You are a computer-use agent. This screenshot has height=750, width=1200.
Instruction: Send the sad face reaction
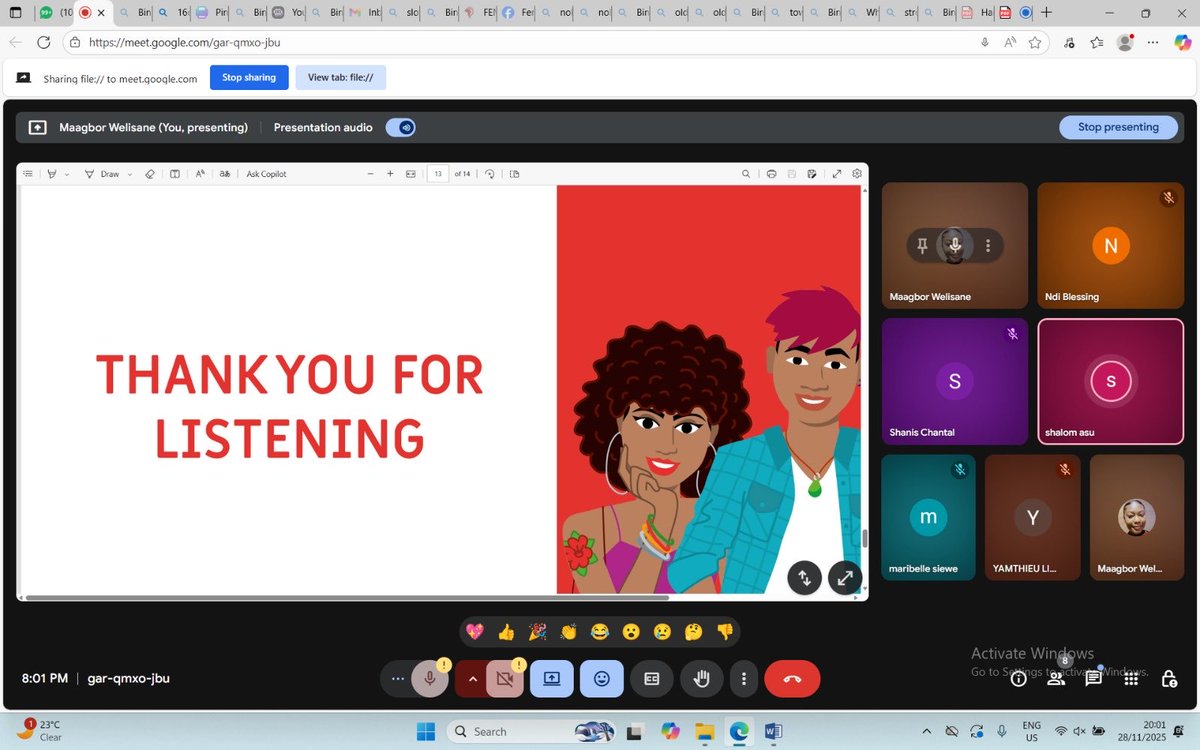click(x=662, y=632)
